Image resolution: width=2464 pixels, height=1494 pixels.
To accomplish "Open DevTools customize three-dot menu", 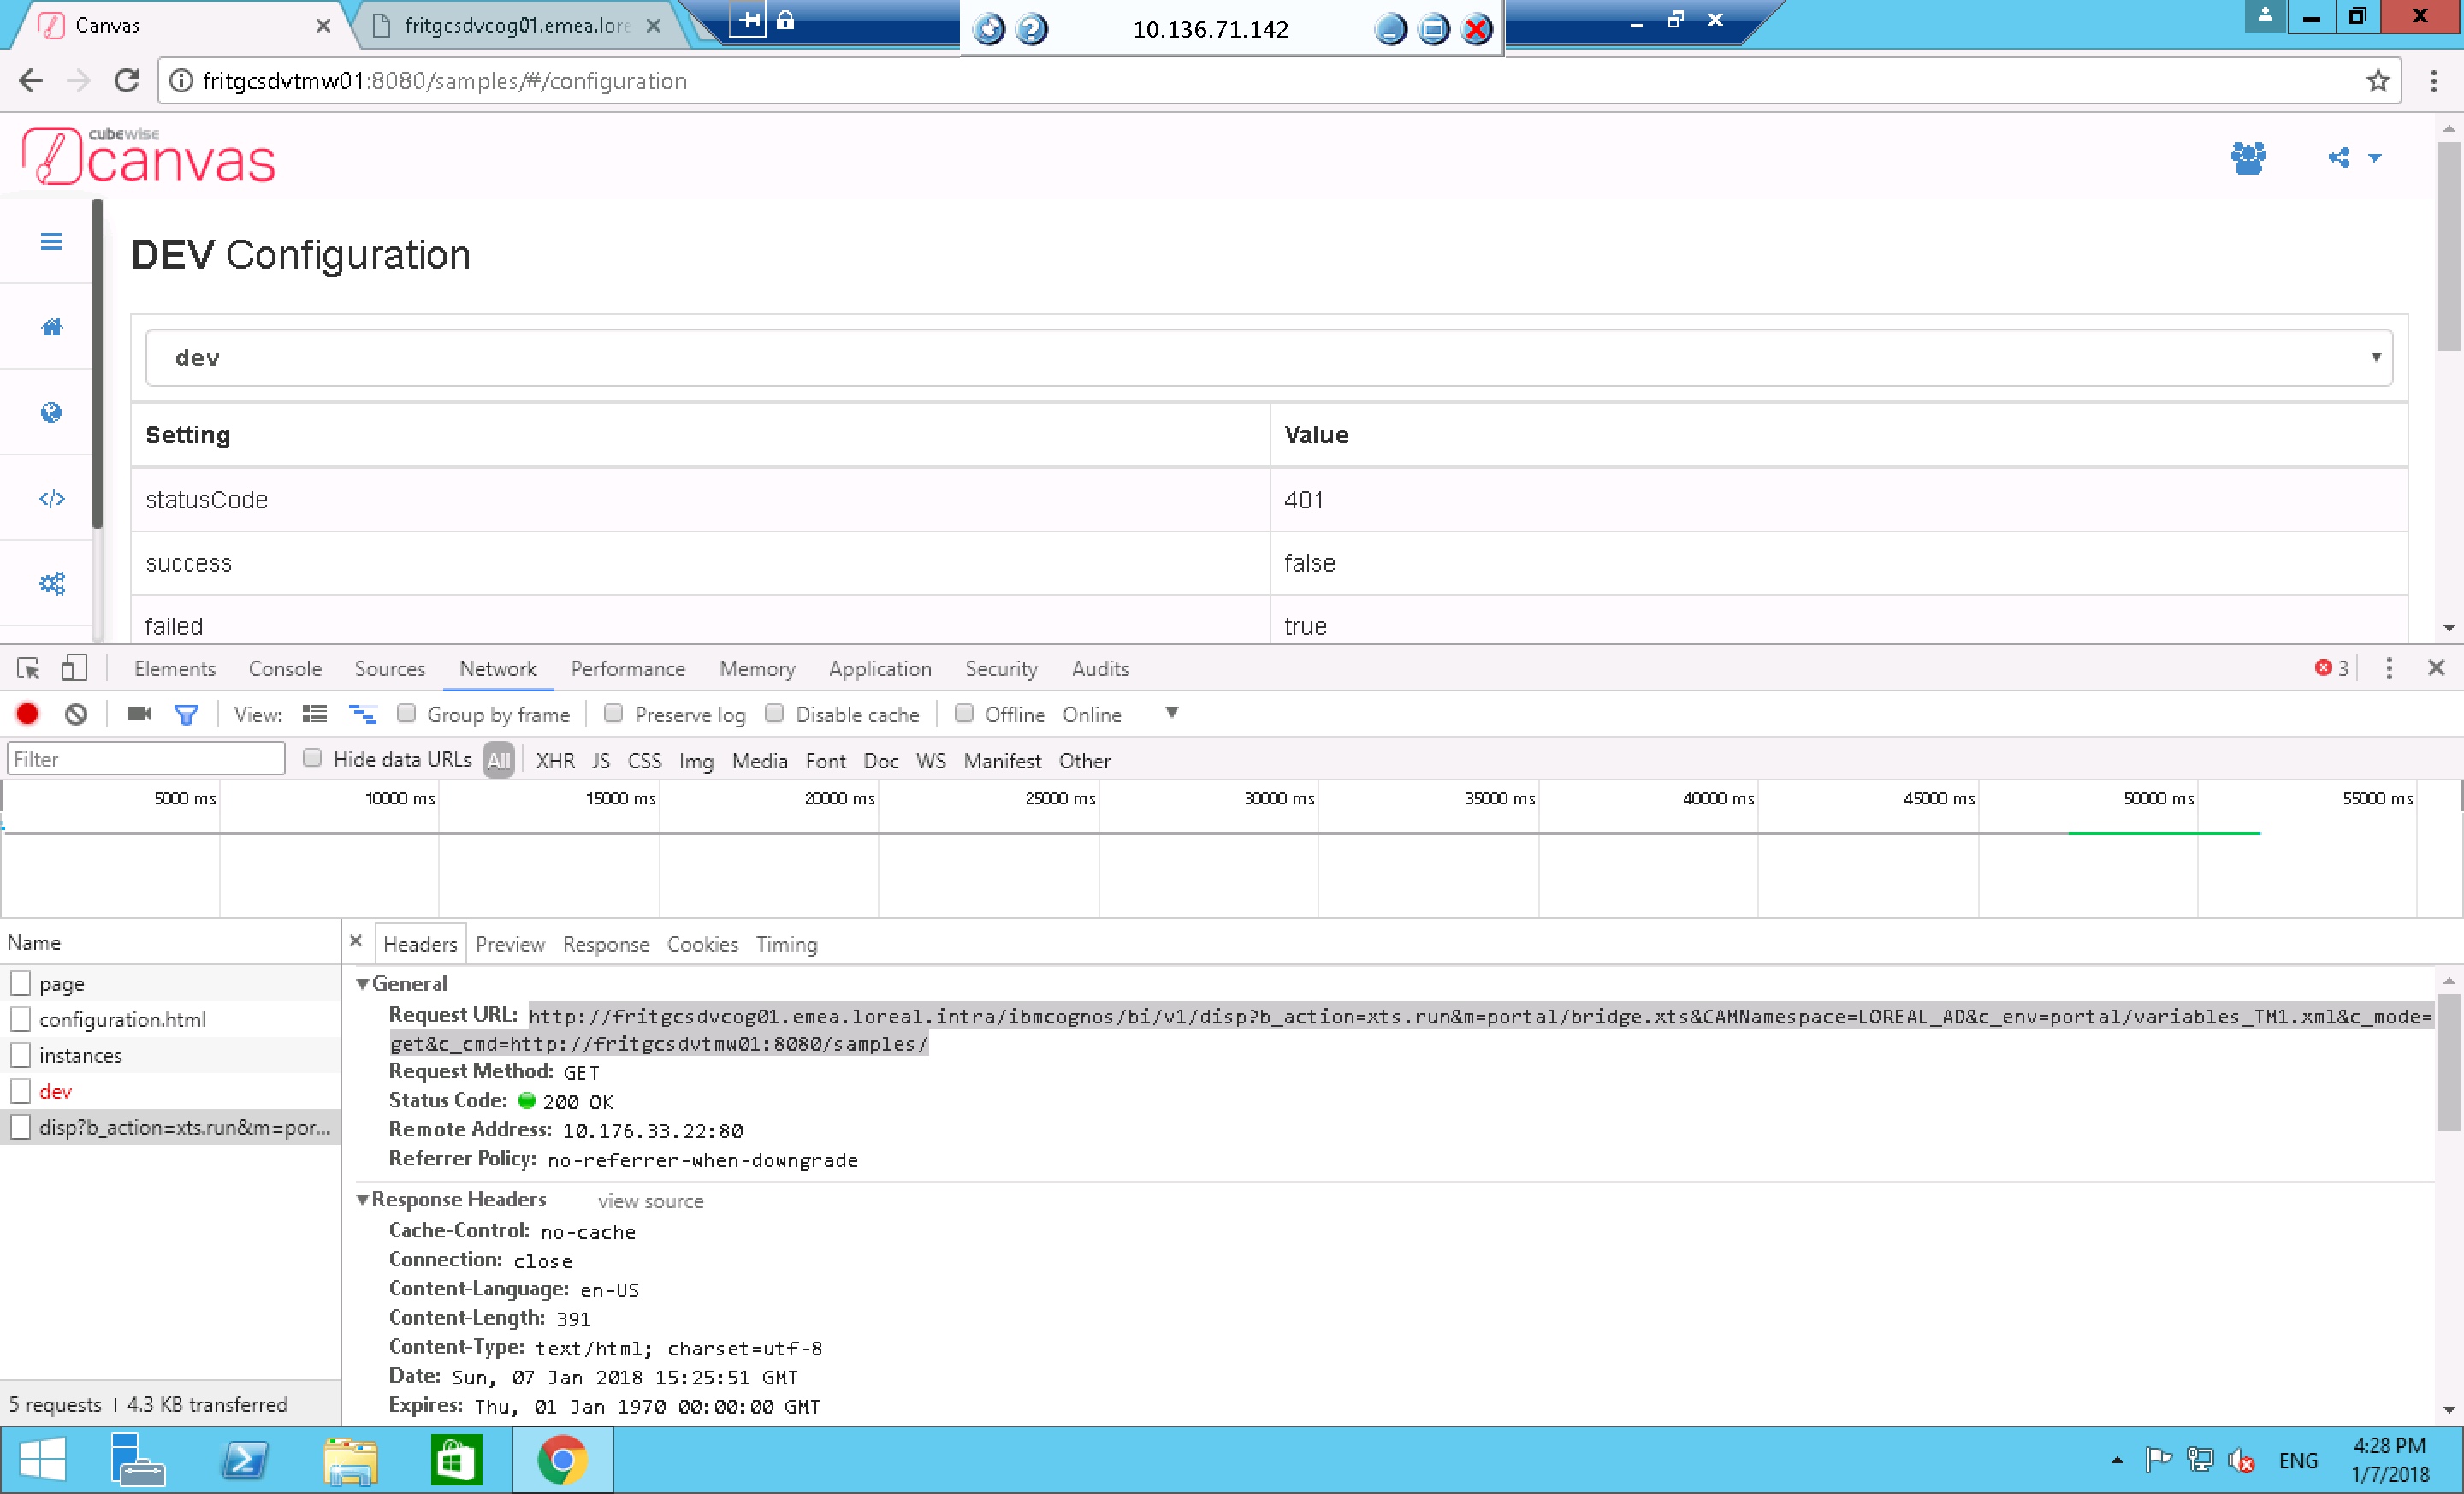I will tap(2389, 668).
